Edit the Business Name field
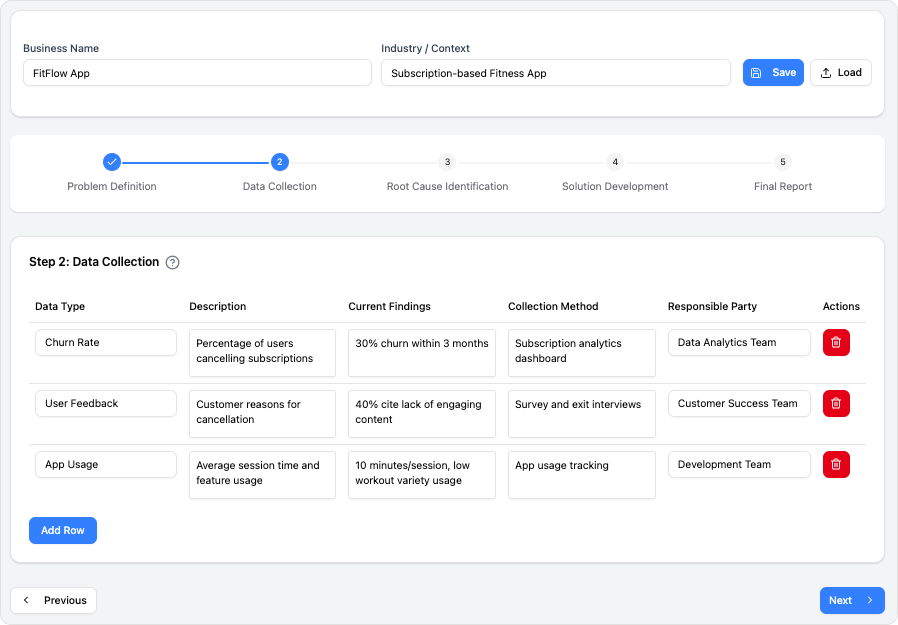The image size is (898, 625). (197, 73)
